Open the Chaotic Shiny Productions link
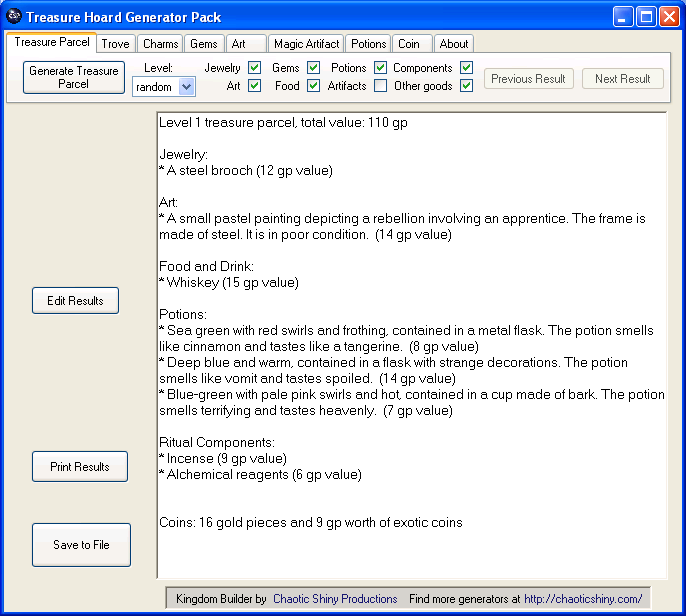The height and width of the screenshot is (616, 686). click(335, 598)
